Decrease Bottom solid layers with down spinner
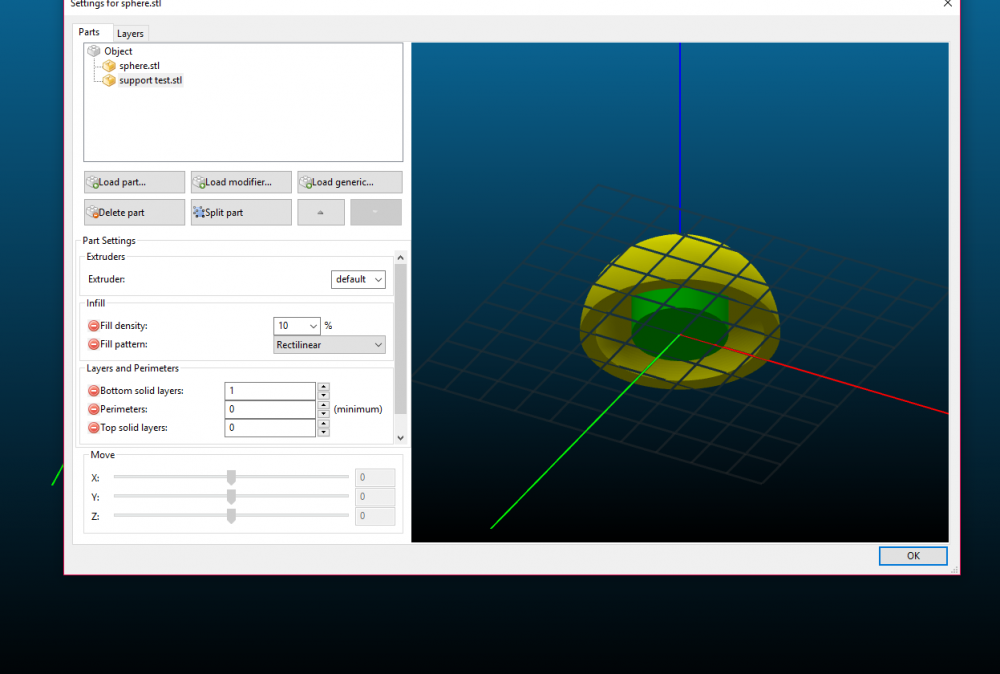 323,395
